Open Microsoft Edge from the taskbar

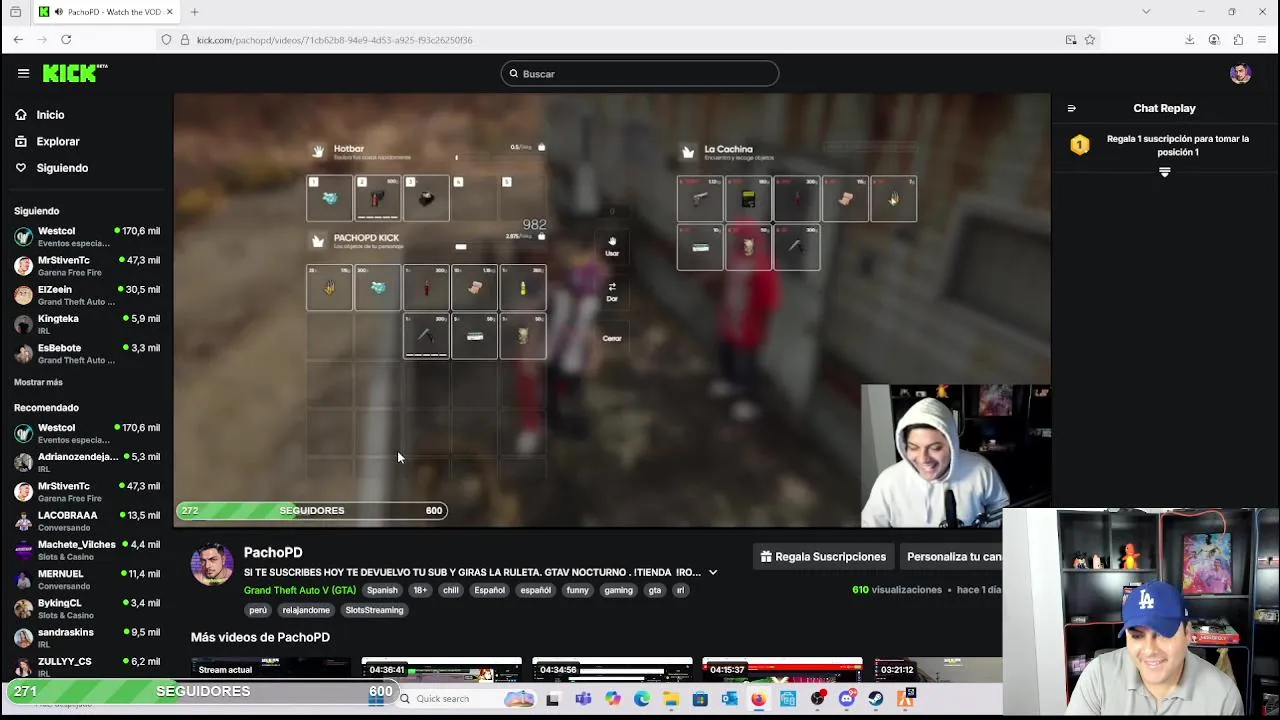[641, 699]
